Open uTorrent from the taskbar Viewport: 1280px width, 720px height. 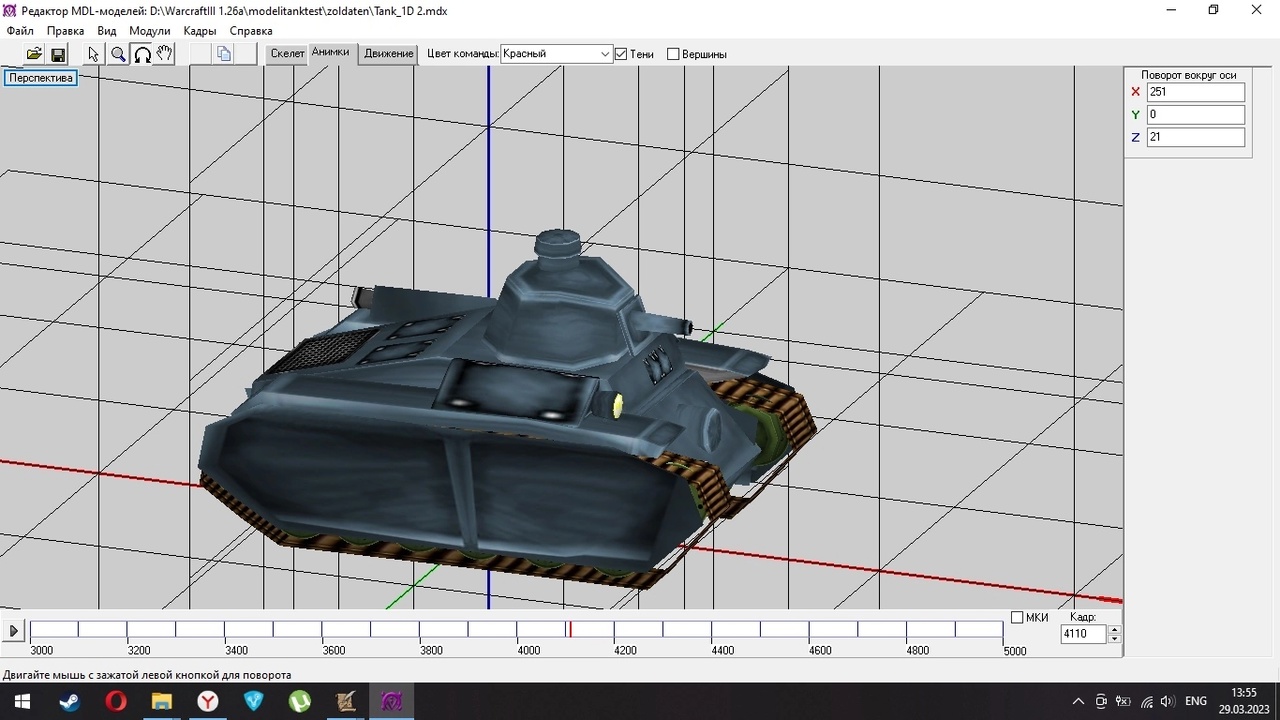coord(300,701)
